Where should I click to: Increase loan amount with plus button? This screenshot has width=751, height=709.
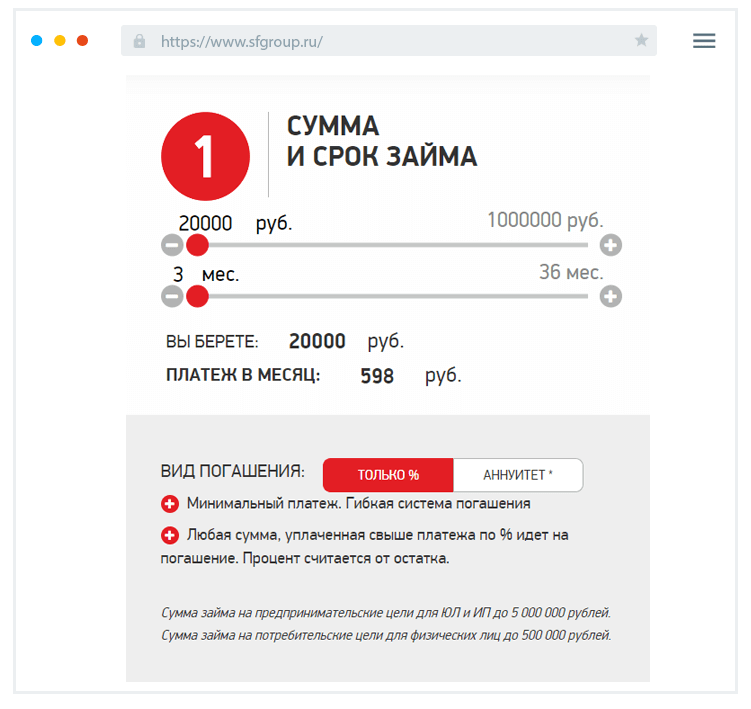tap(611, 245)
